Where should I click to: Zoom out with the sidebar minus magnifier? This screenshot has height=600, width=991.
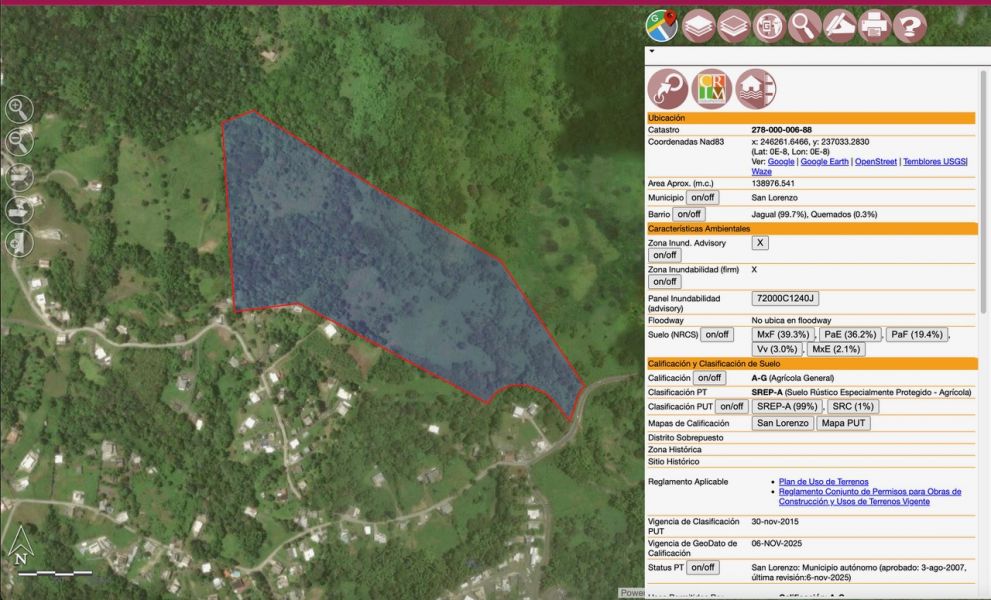[x=18, y=143]
